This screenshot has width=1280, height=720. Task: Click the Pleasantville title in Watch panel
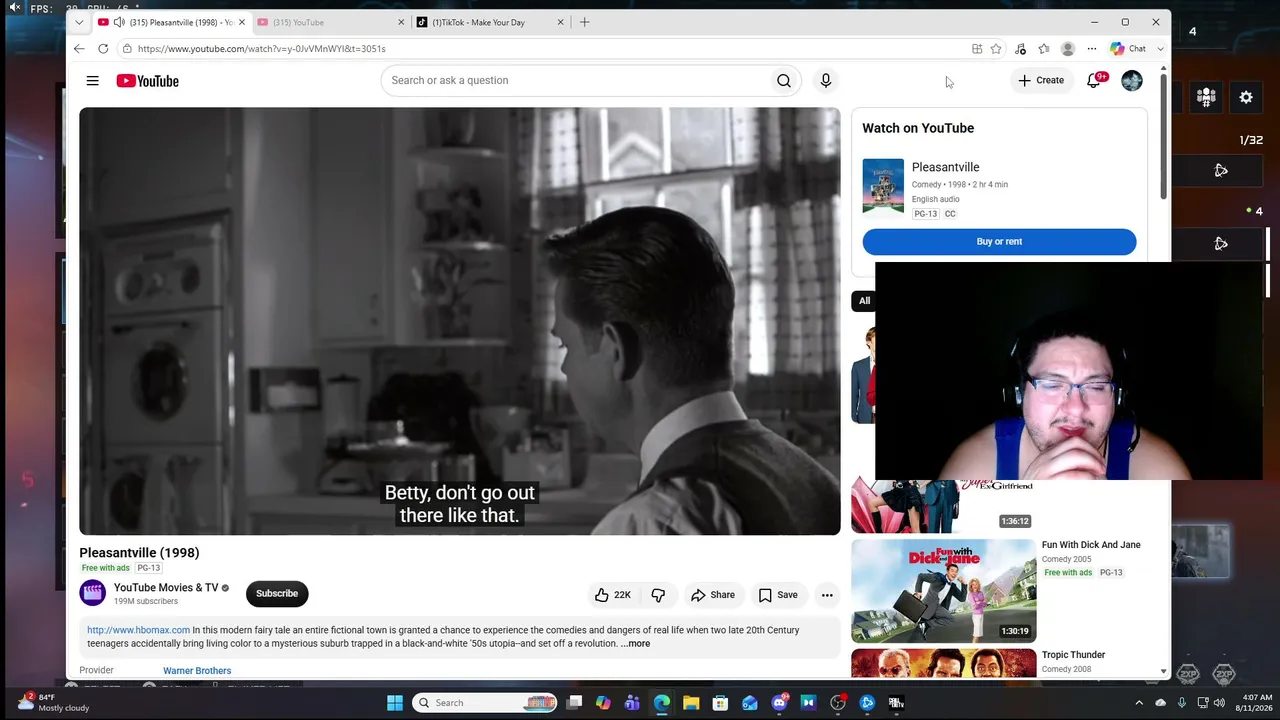[x=945, y=167]
